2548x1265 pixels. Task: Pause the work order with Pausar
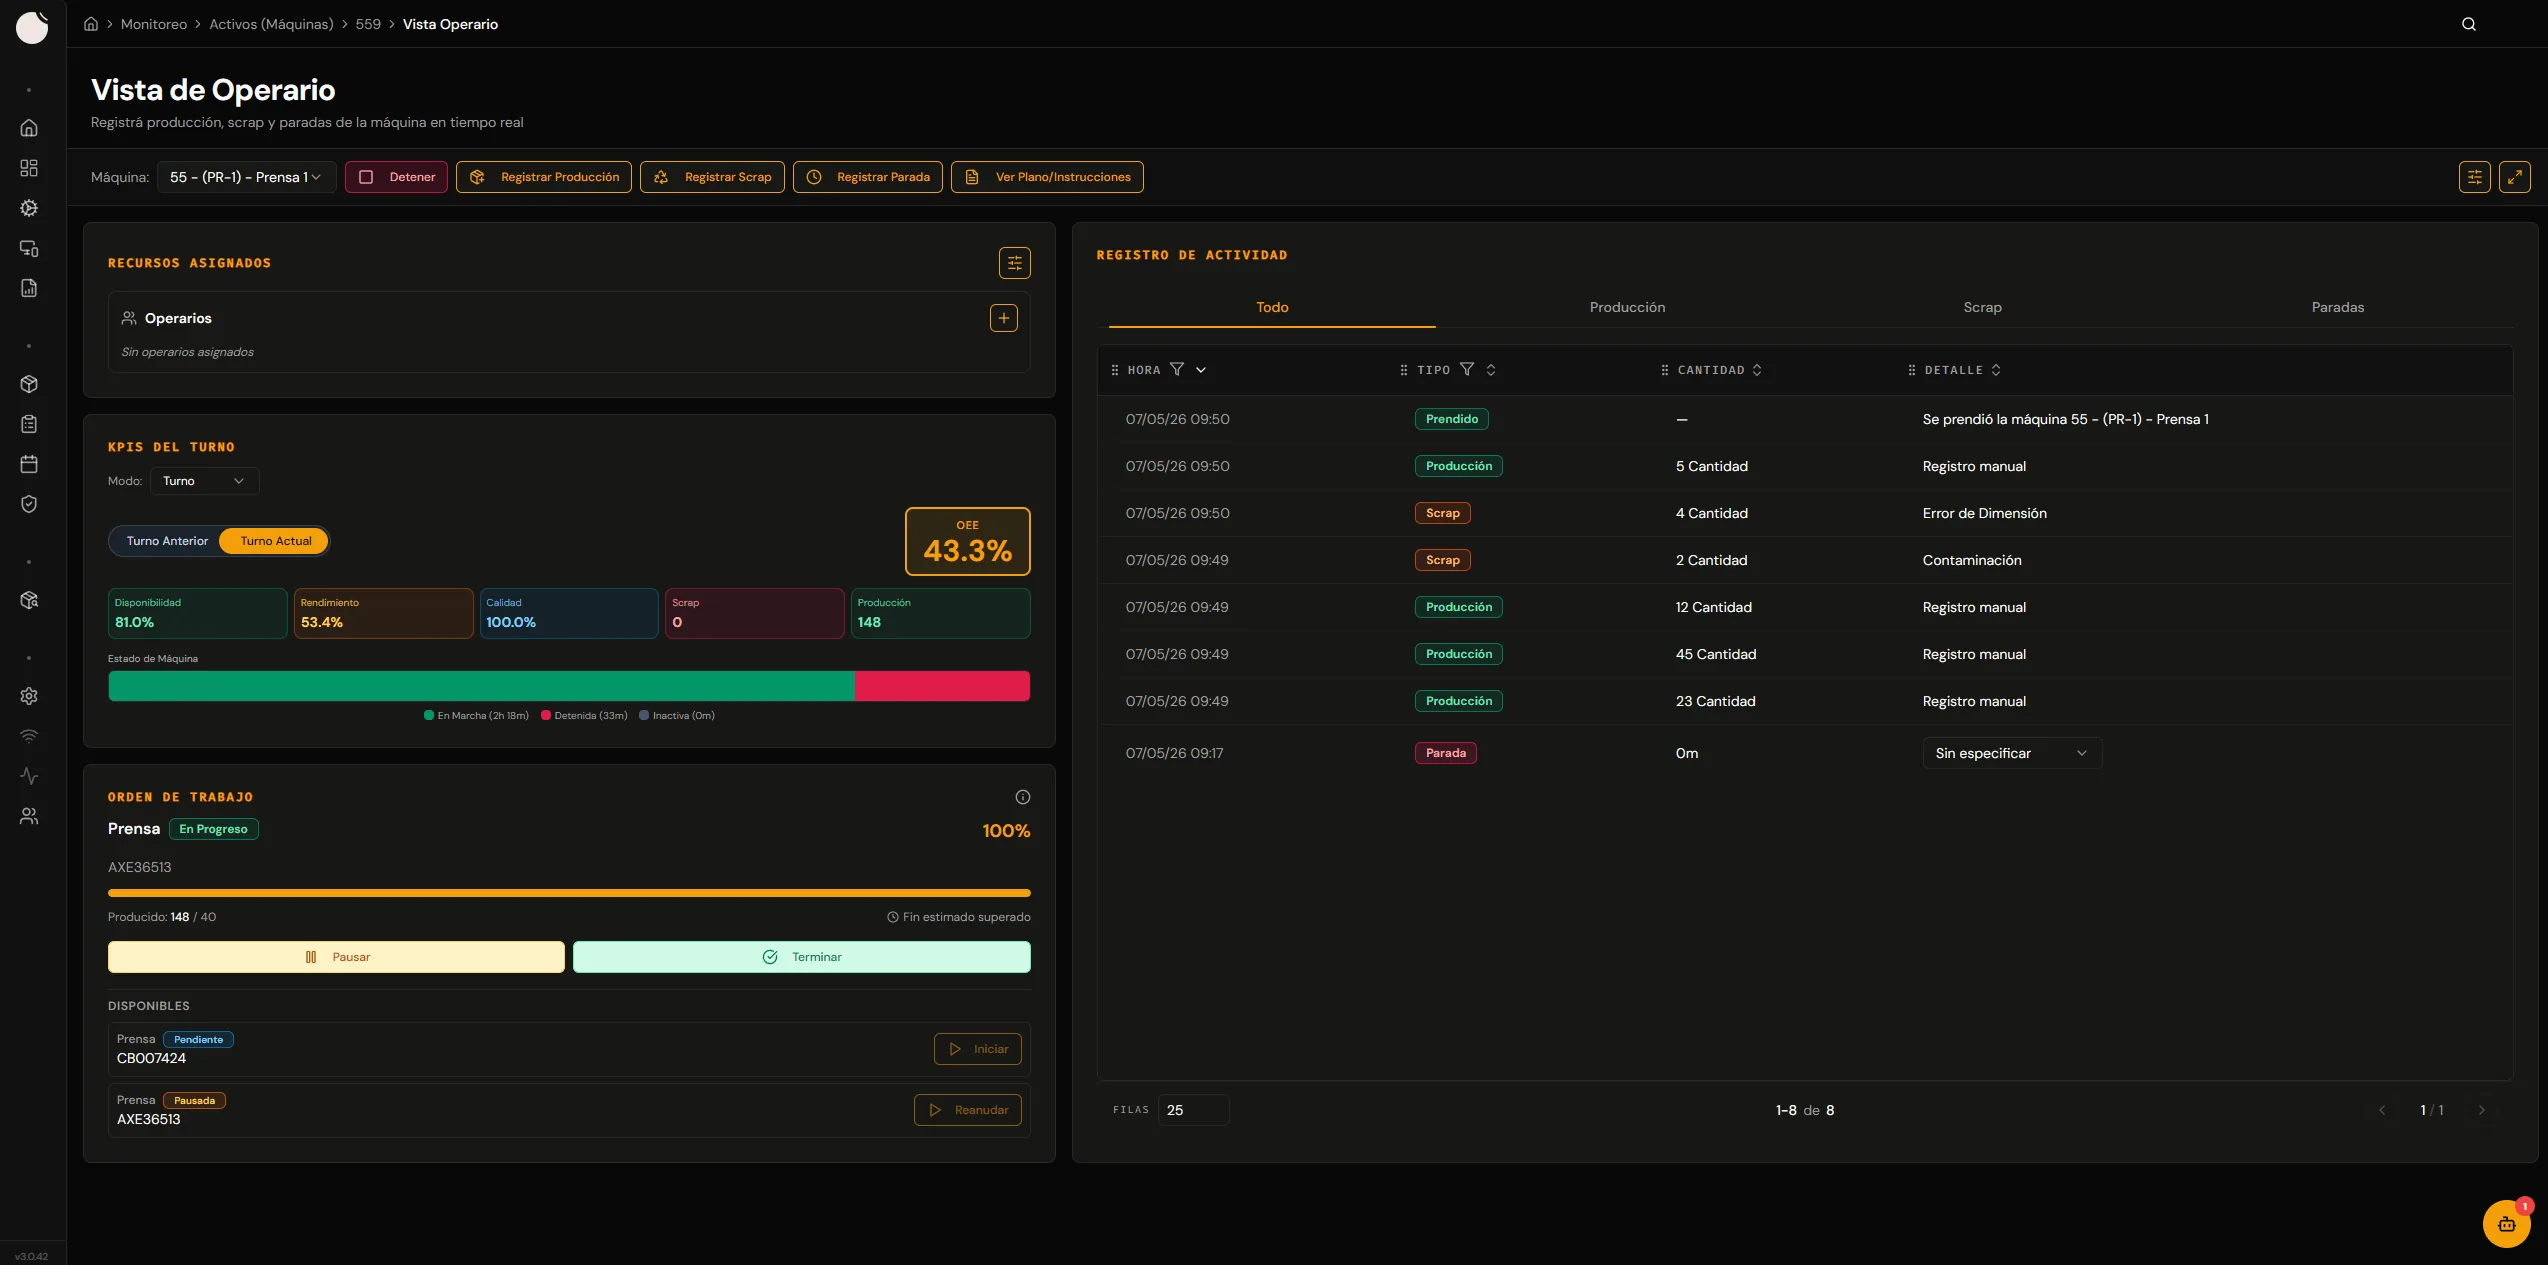[336, 957]
